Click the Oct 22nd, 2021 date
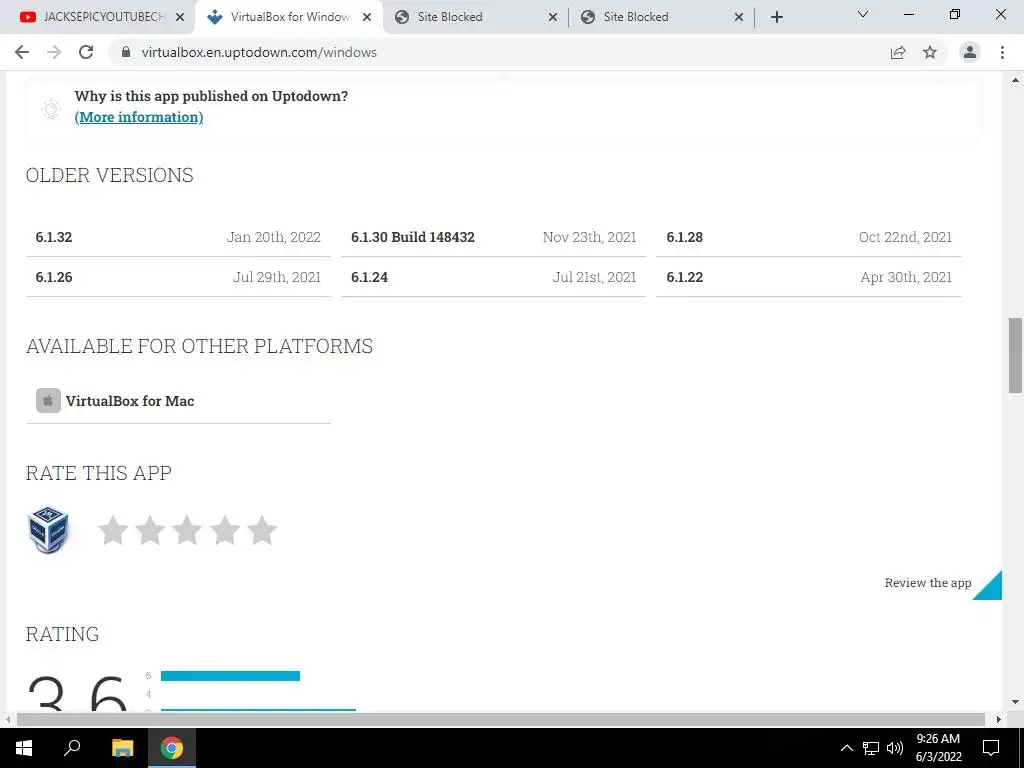 (x=905, y=237)
